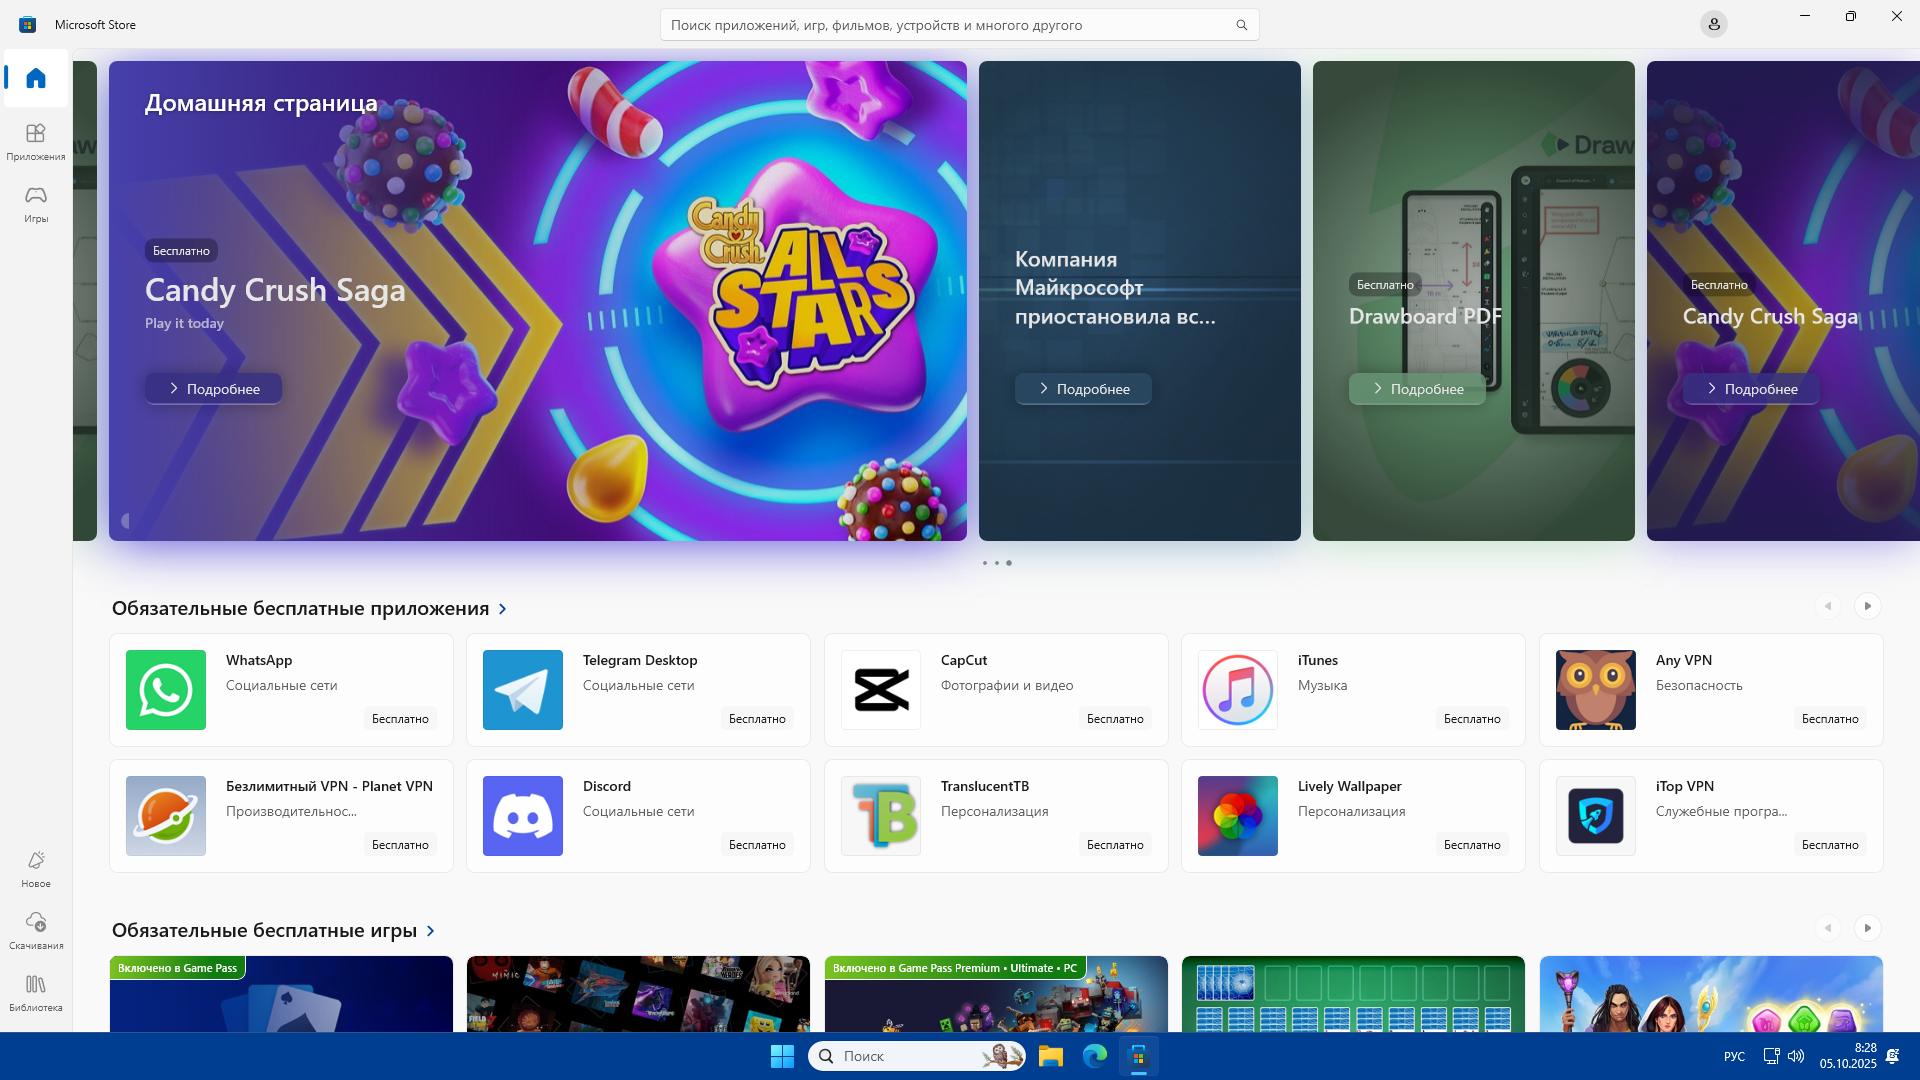1920x1080 pixels.
Task: Open What's New (Новое) in the sidebar
Action: pyautogui.click(x=36, y=868)
